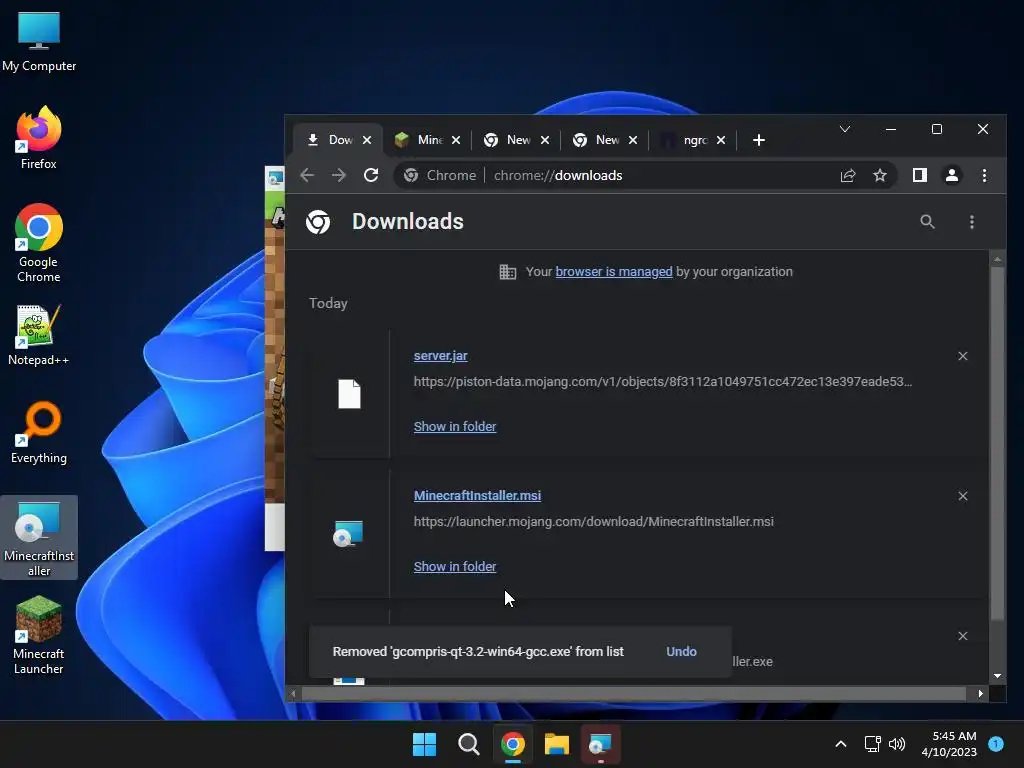The width and height of the screenshot is (1024, 768).
Task: Open installer app on taskbar
Action: (600, 744)
